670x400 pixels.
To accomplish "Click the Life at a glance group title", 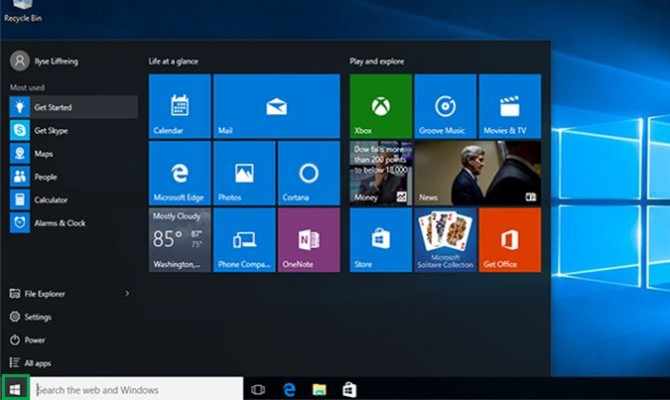I will pos(173,61).
